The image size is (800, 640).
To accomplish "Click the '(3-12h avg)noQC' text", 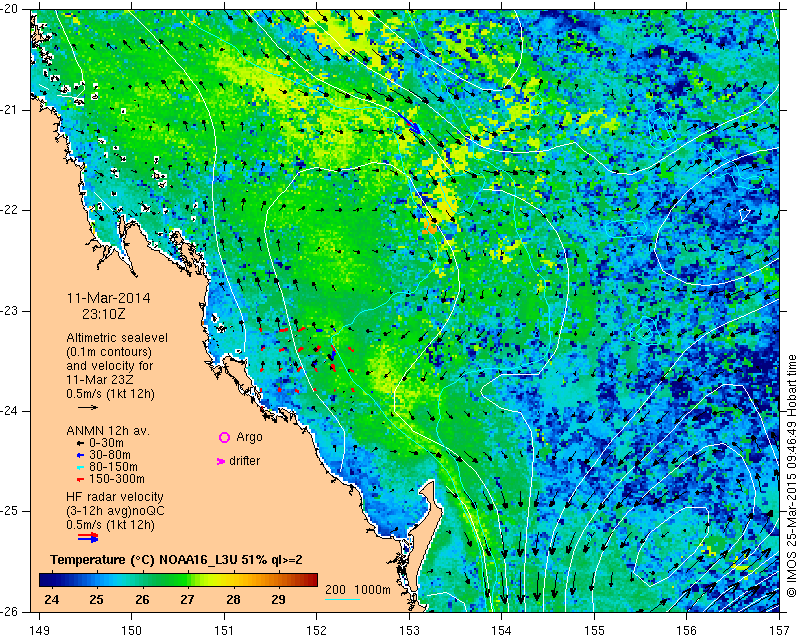I will point(116,511).
